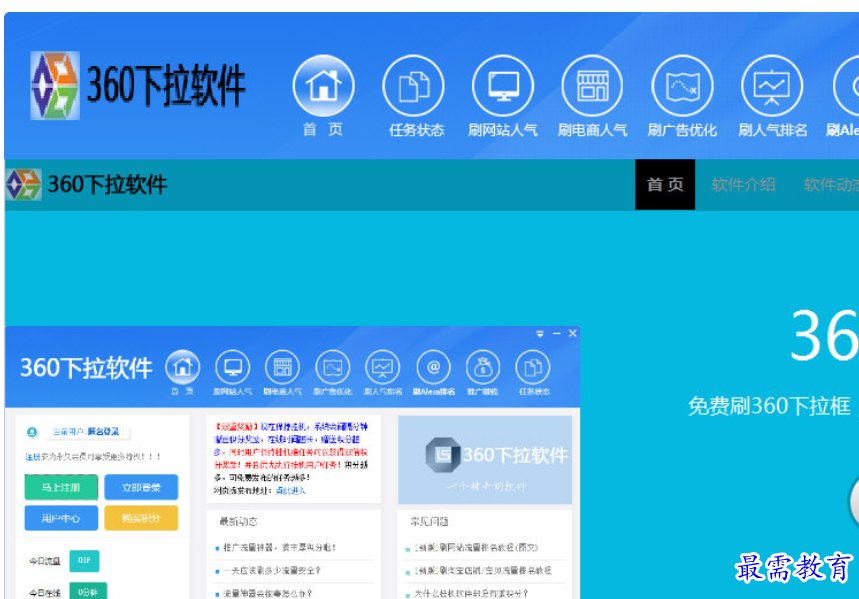Click the 首页 home icon in top banner
859x599 pixels.
[323, 85]
